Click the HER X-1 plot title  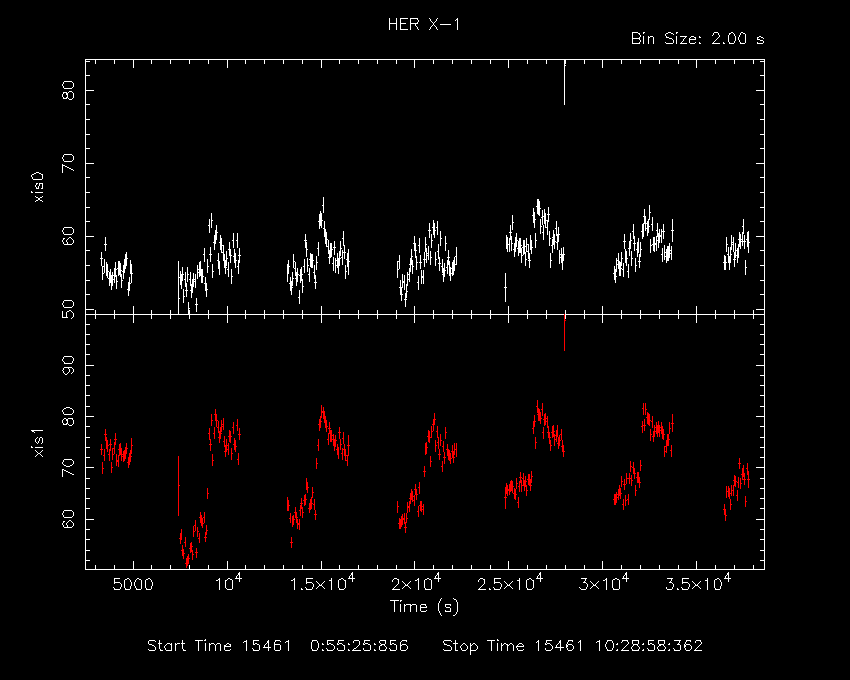424,24
